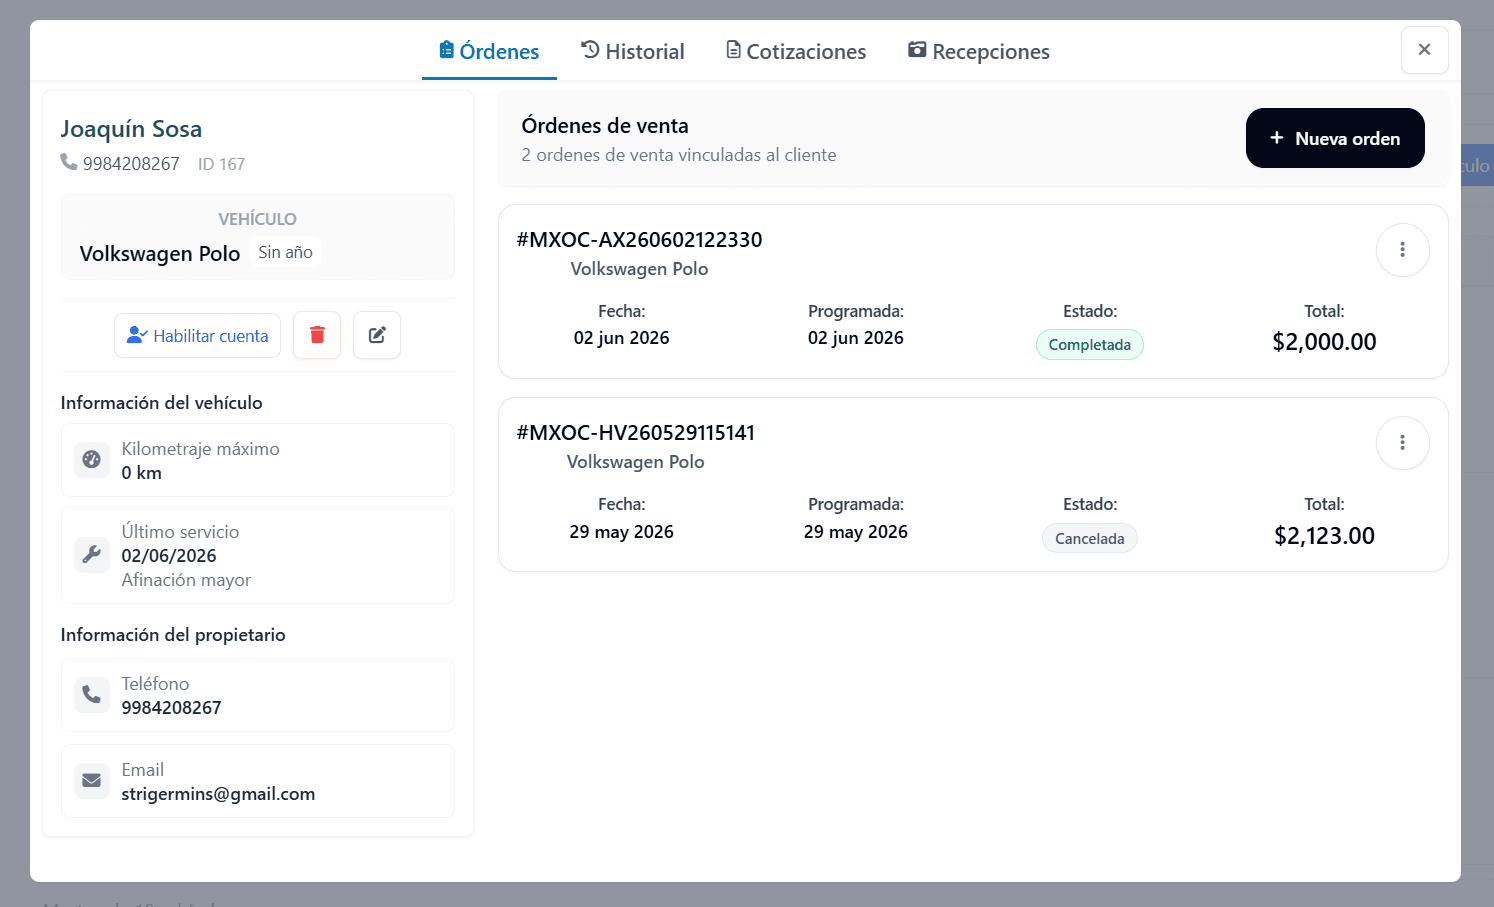The height and width of the screenshot is (907, 1494).
Task: Click the clock icon on Historial tab
Action: click(590, 49)
